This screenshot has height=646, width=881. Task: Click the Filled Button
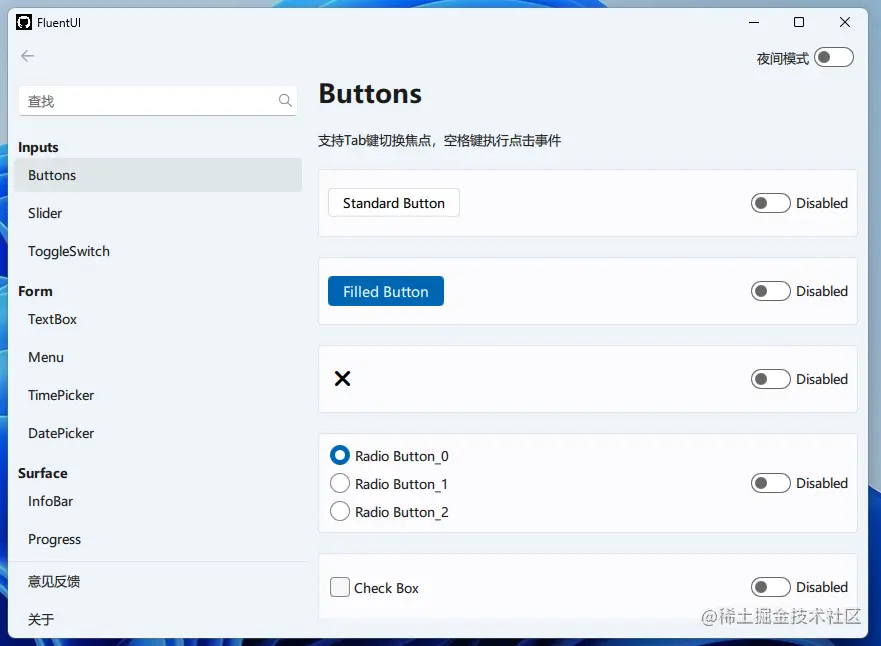click(x=385, y=291)
